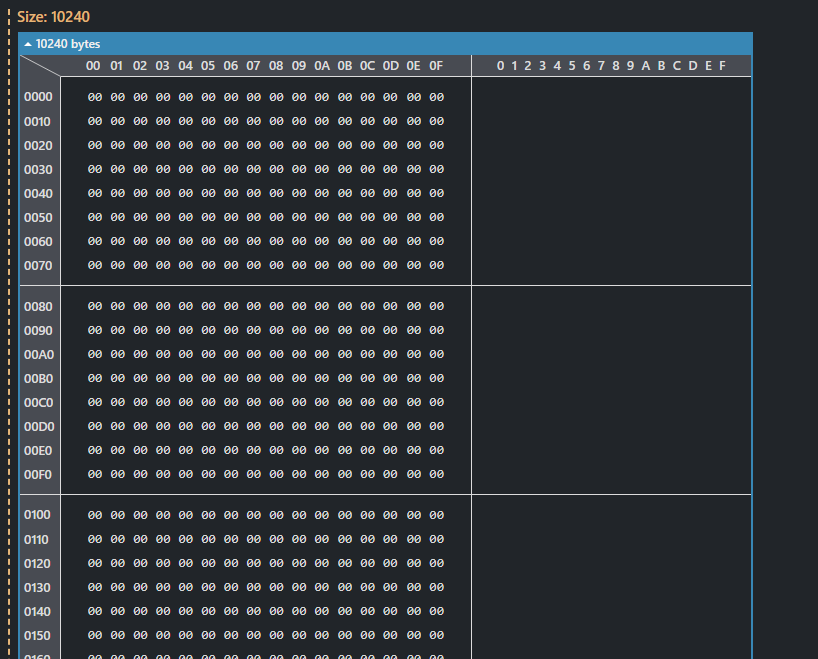Viewport: 818px width, 659px height.
Task: Click first byte in row 0080
Action: (x=95, y=306)
